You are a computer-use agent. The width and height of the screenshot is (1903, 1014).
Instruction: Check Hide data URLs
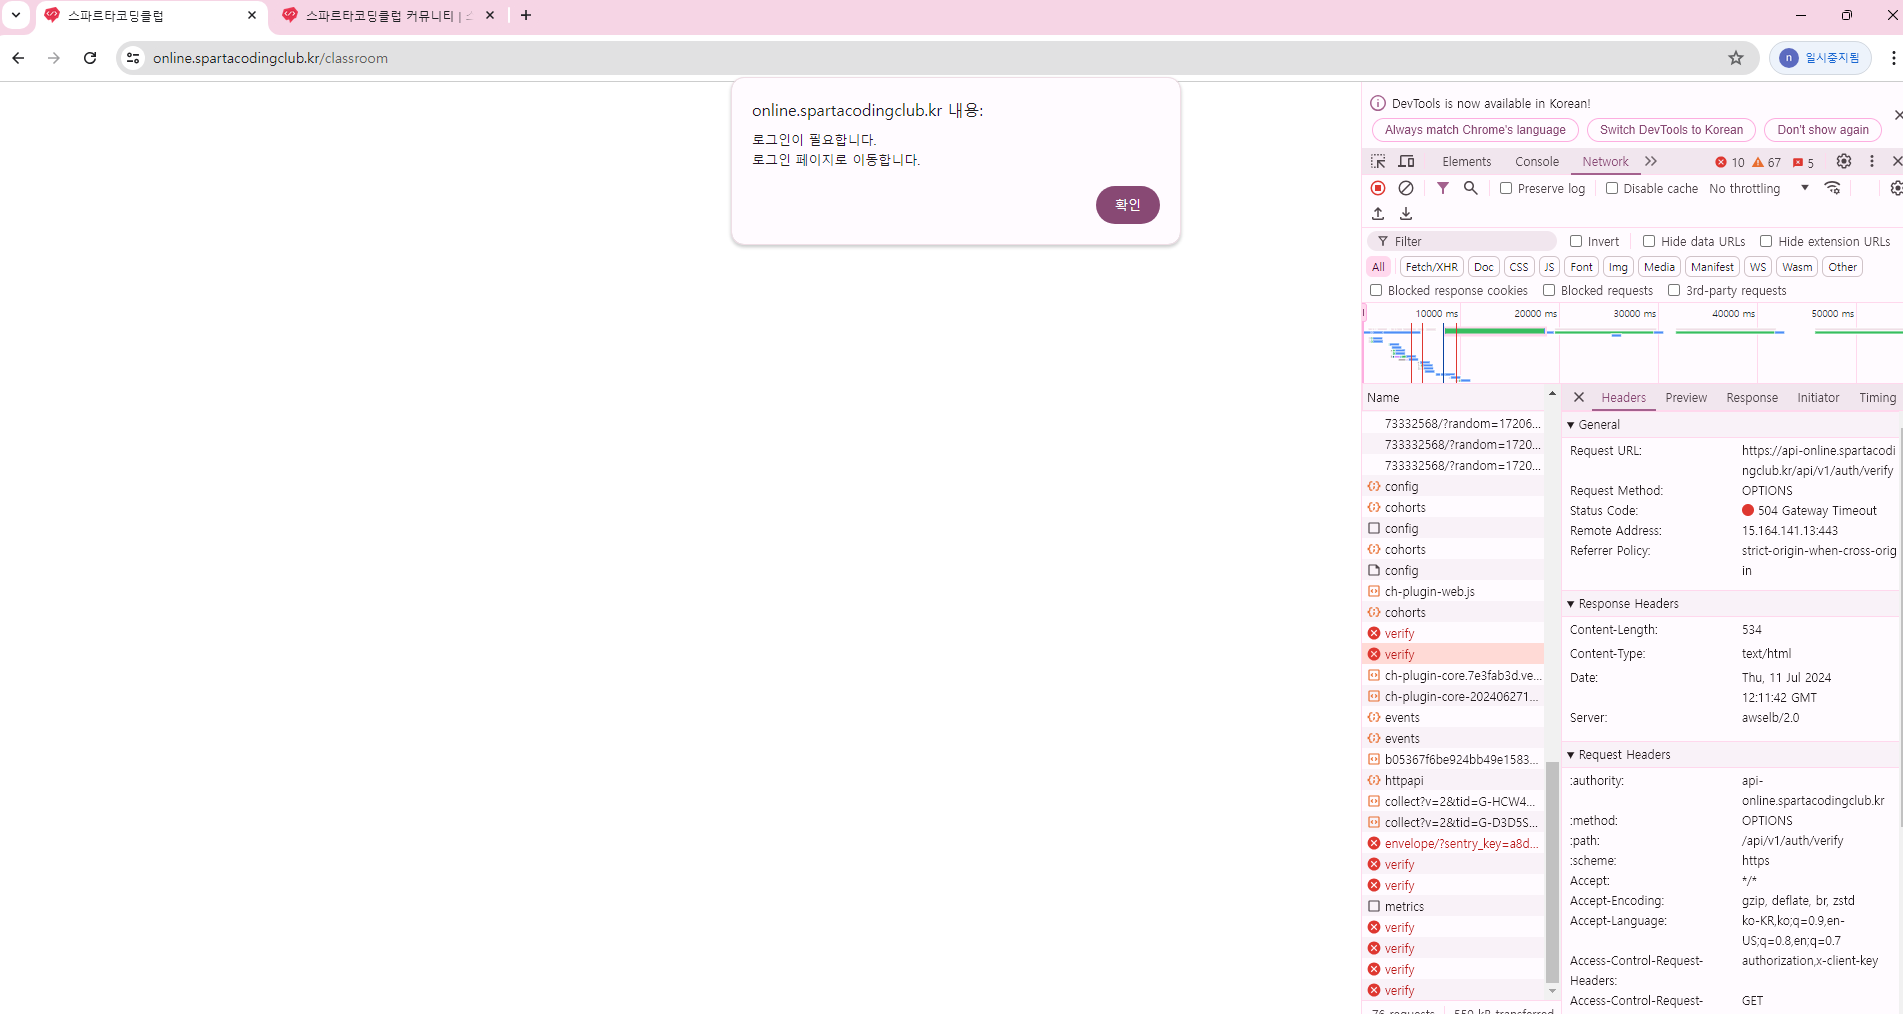[x=1649, y=241]
